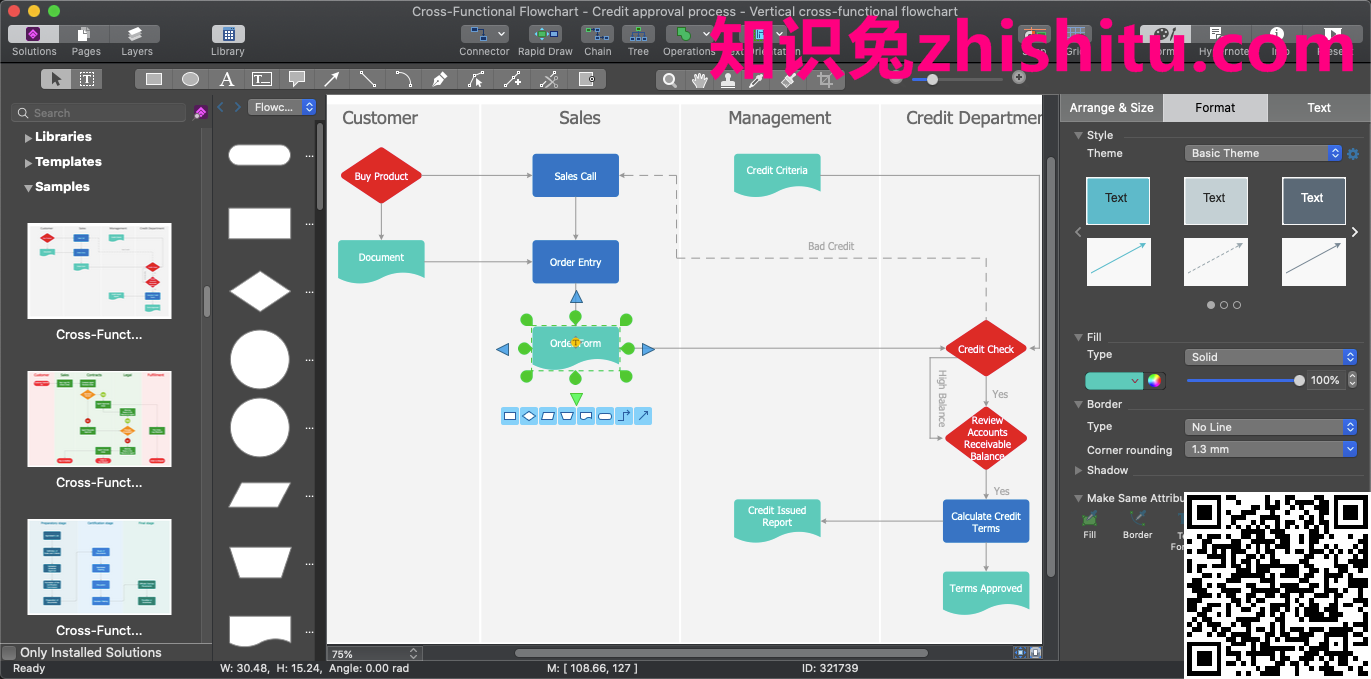Image resolution: width=1371 pixels, height=679 pixels.
Task: Navigate forward in library list
Action: coord(237,107)
